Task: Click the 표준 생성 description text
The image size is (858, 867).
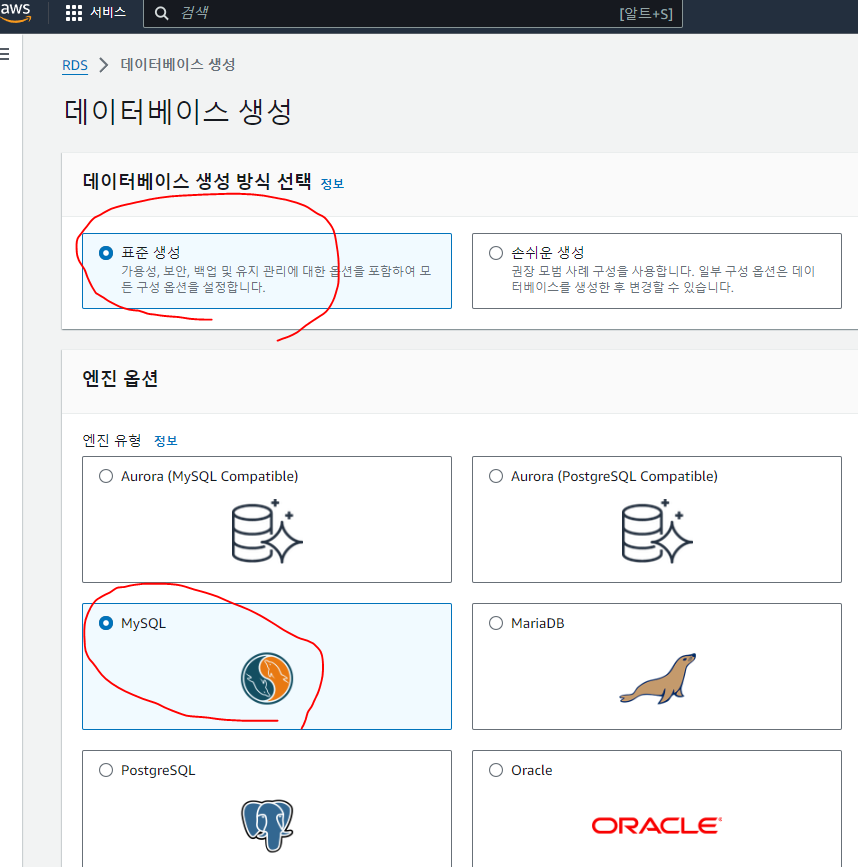Action: coord(276,279)
